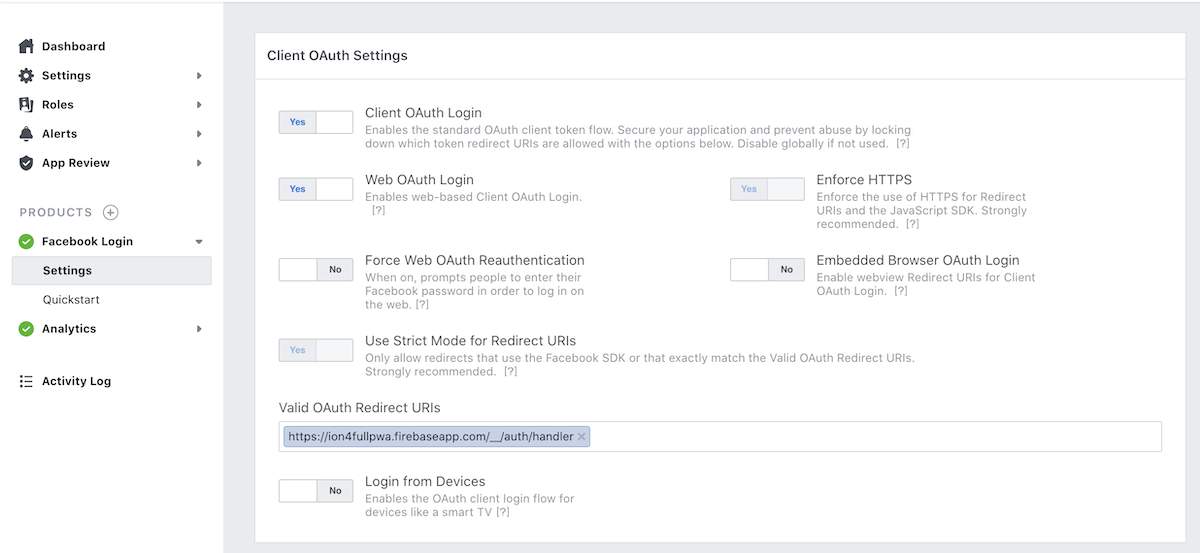Click the Valid OAuth Redirect URIs label

359,407
